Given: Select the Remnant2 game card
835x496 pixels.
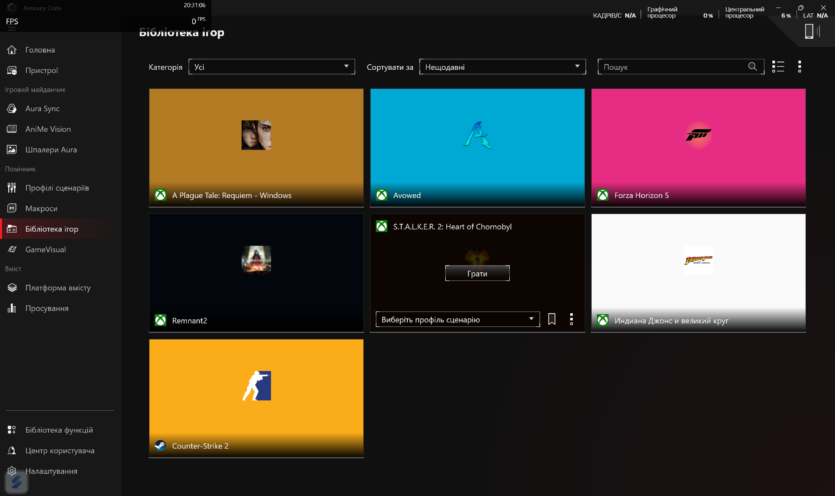Looking at the screenshot, I should tap(256, 273).
